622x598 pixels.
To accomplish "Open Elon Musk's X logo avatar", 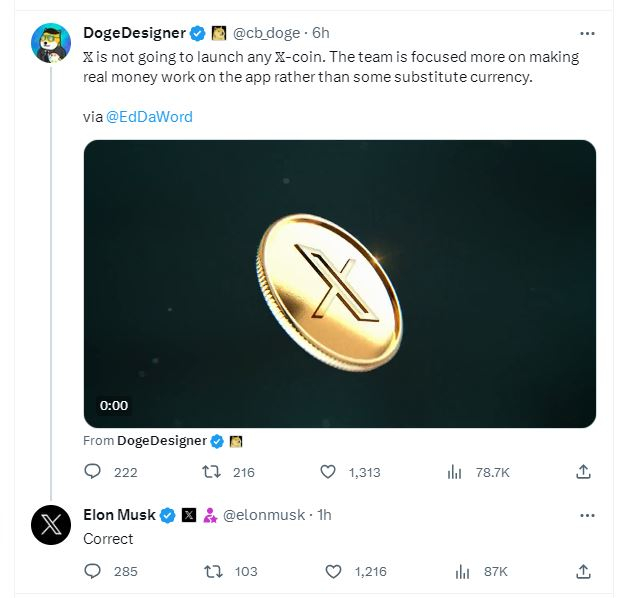I will tap(50, 524).
